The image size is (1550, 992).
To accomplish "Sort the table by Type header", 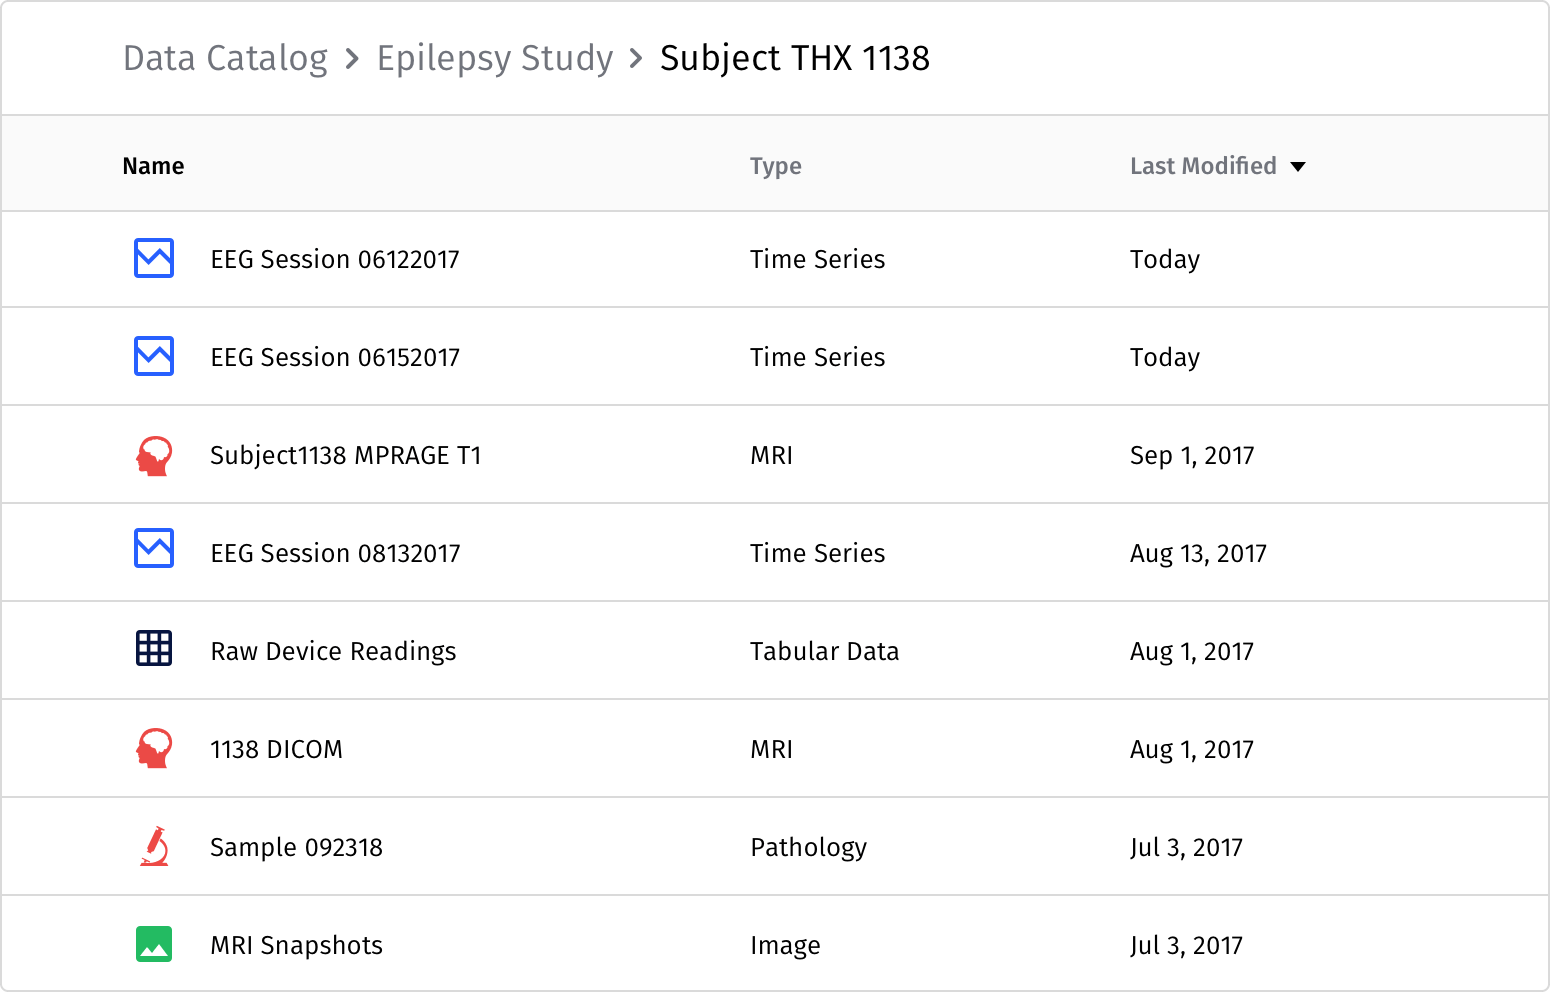I will pos(775,166).
